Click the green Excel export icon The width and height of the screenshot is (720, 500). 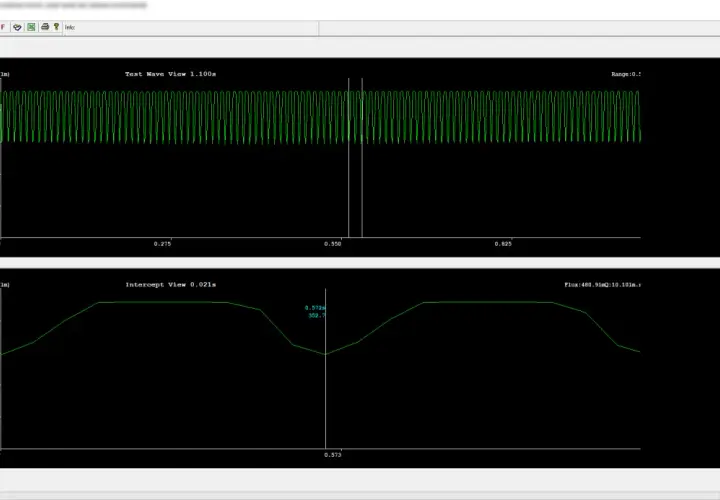pos(31,27)
